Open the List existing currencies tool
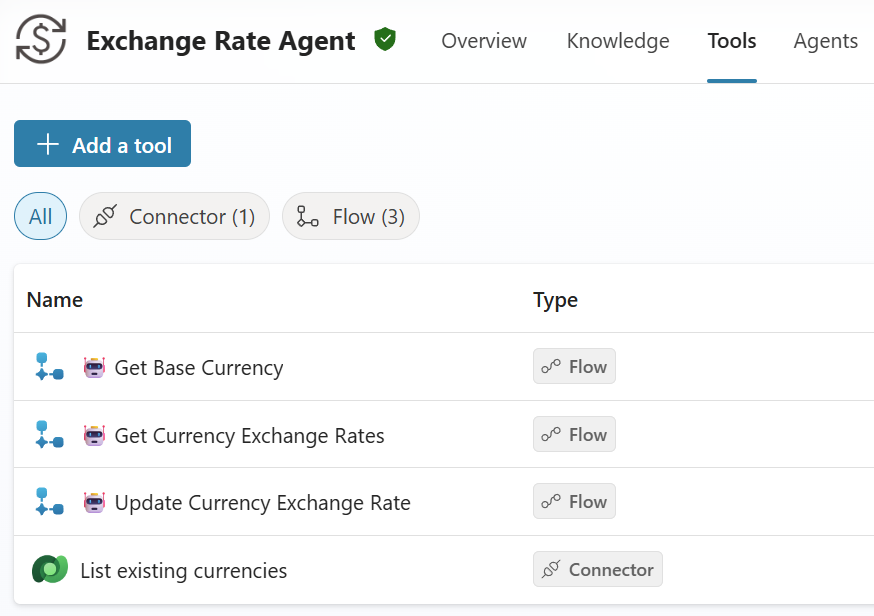Viewport: 874px width, 616px height. point(183,571)
